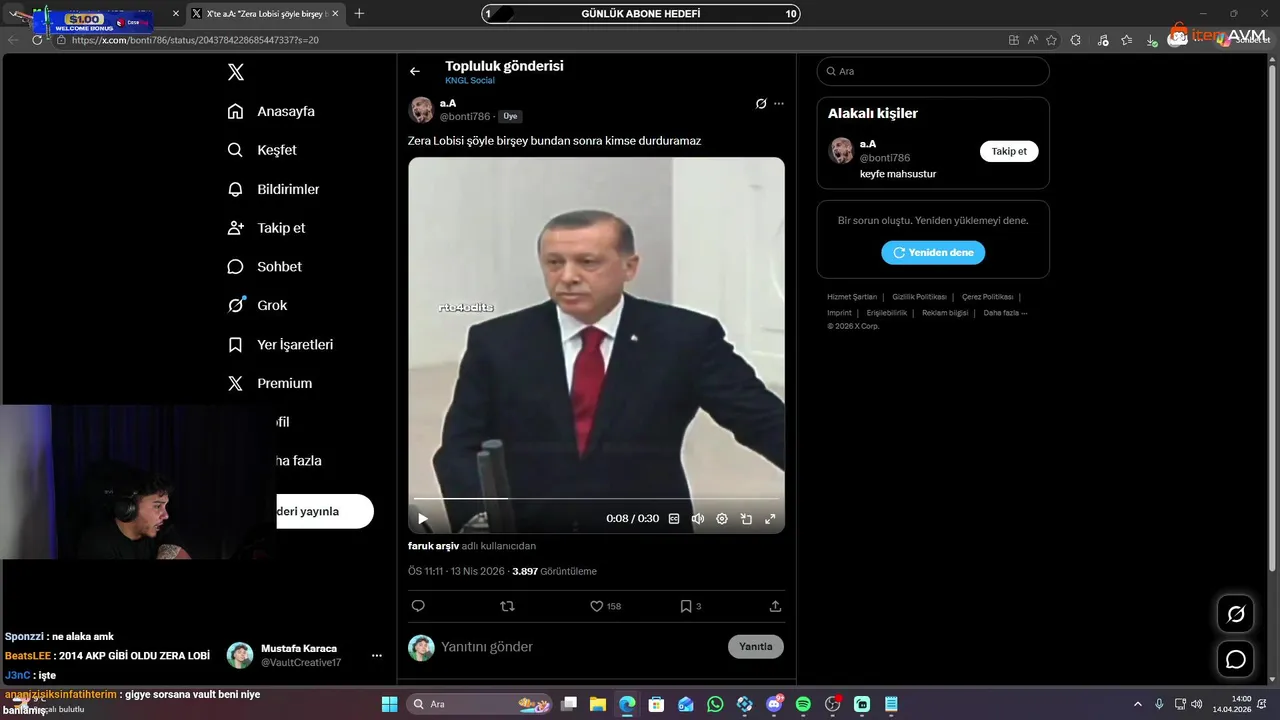Viewport: 1280px width, 720px height.
Task: Repost this post
Action: click(507, 606)
